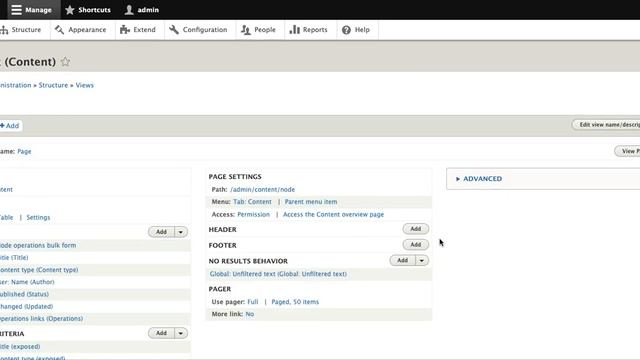
Task: Click Add button for No Results Behavior
Action: (x=402, y=260)
